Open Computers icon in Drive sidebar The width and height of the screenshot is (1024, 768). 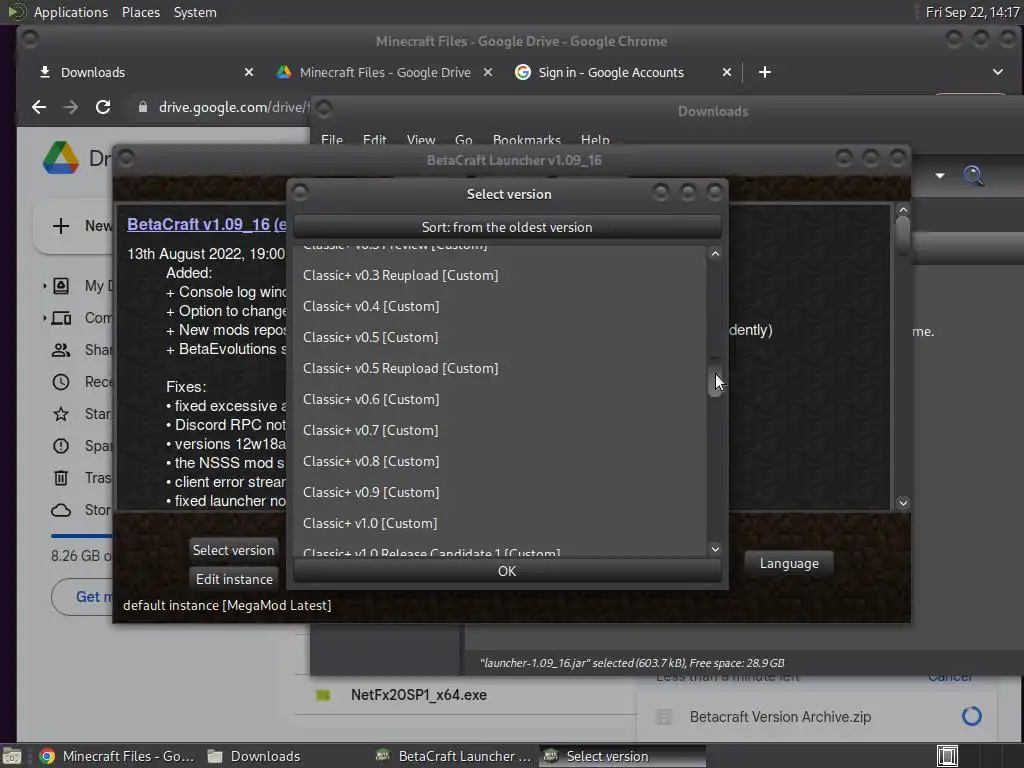tap(61, 318)
